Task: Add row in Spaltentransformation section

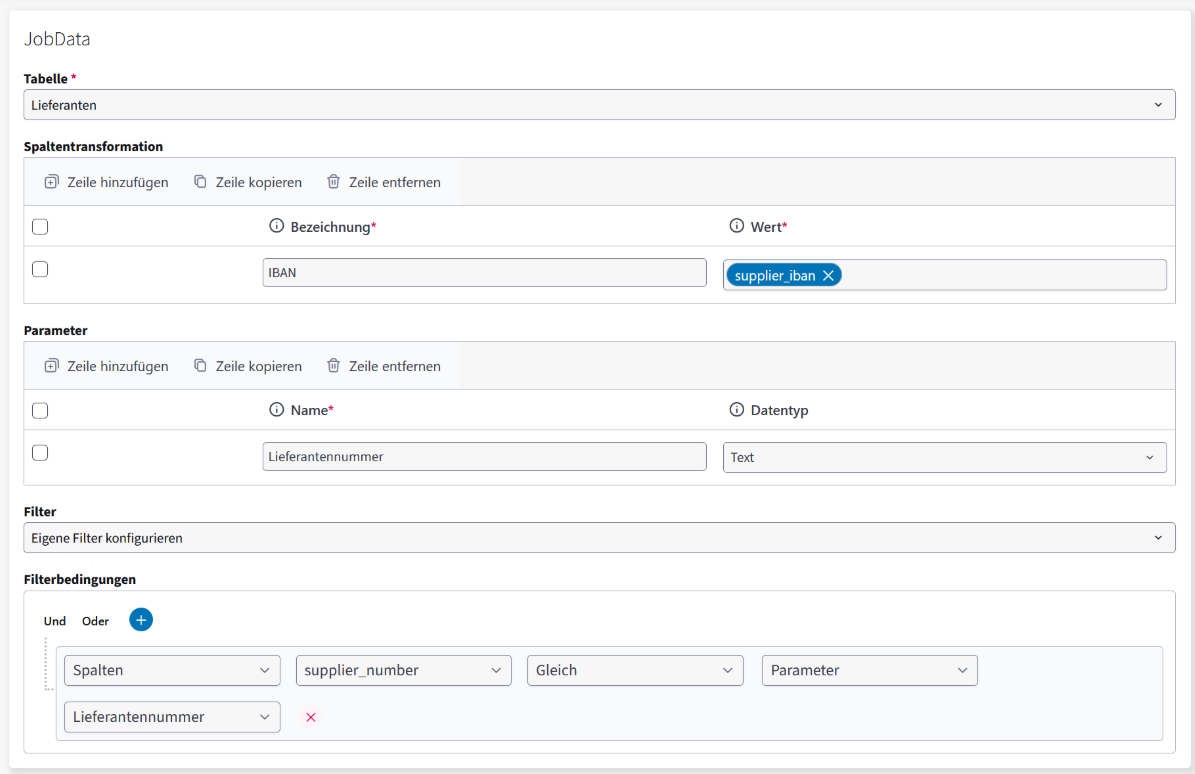Action: [106, 182]
